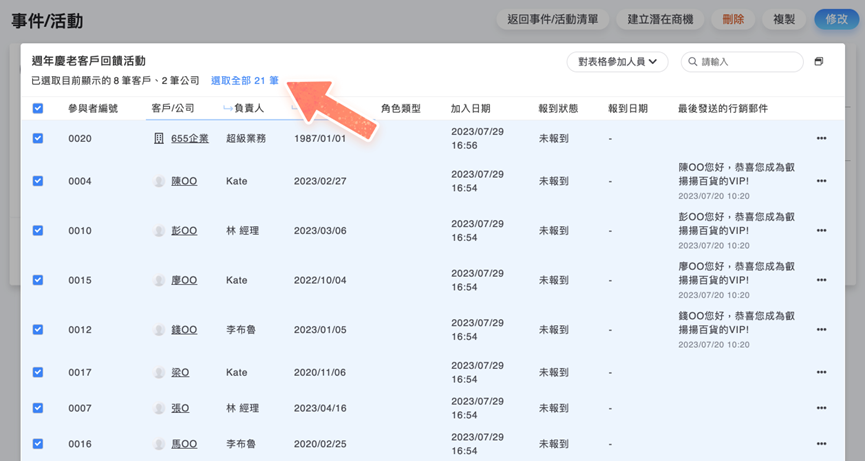This screenshot has width=865, height=461.
Task: Expand the 對表格參加人員 dropdown
Action: click(617, 62)
